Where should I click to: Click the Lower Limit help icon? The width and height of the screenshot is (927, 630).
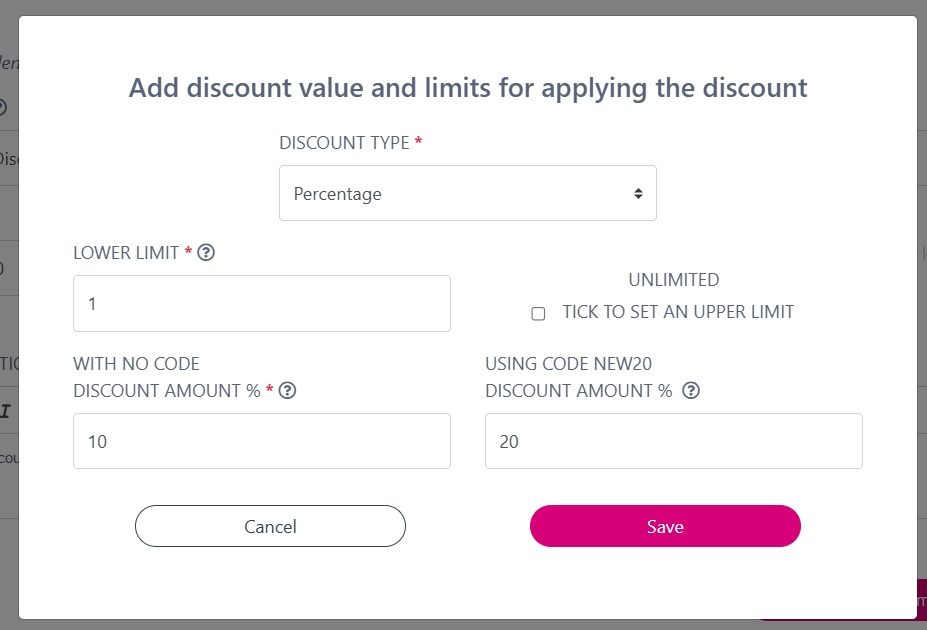point(206,253)
